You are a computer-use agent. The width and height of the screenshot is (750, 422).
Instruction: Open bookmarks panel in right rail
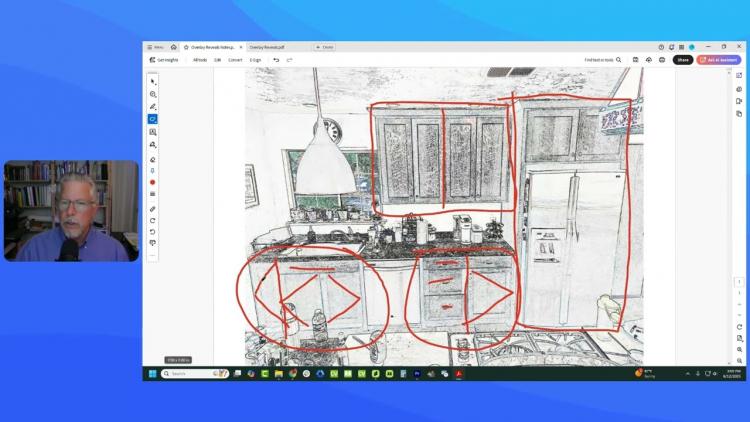point(739,101)
